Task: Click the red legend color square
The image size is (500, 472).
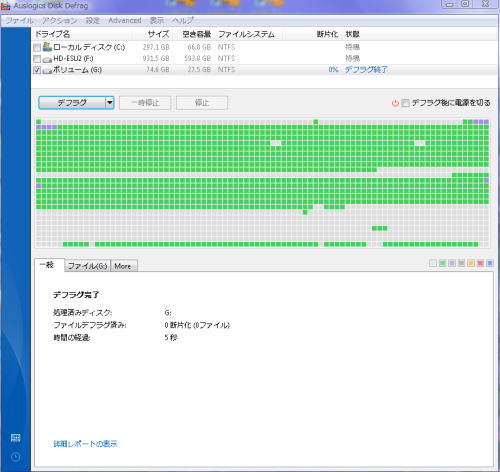Action: [x=480, y=263]
